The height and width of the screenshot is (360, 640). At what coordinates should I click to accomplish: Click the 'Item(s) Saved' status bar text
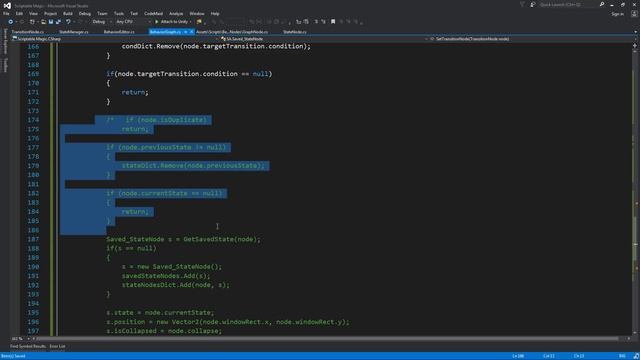tap(13, 356)
